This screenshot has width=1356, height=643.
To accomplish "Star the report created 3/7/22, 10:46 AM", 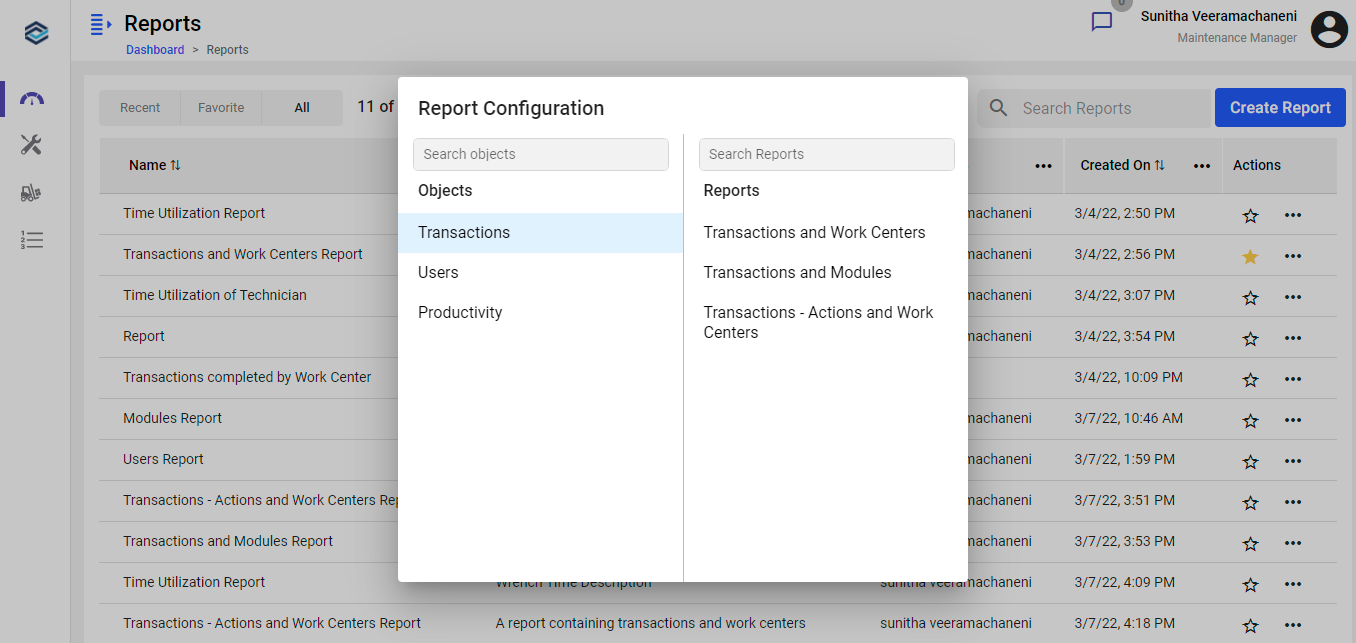I will click(x=1249, y=420).
